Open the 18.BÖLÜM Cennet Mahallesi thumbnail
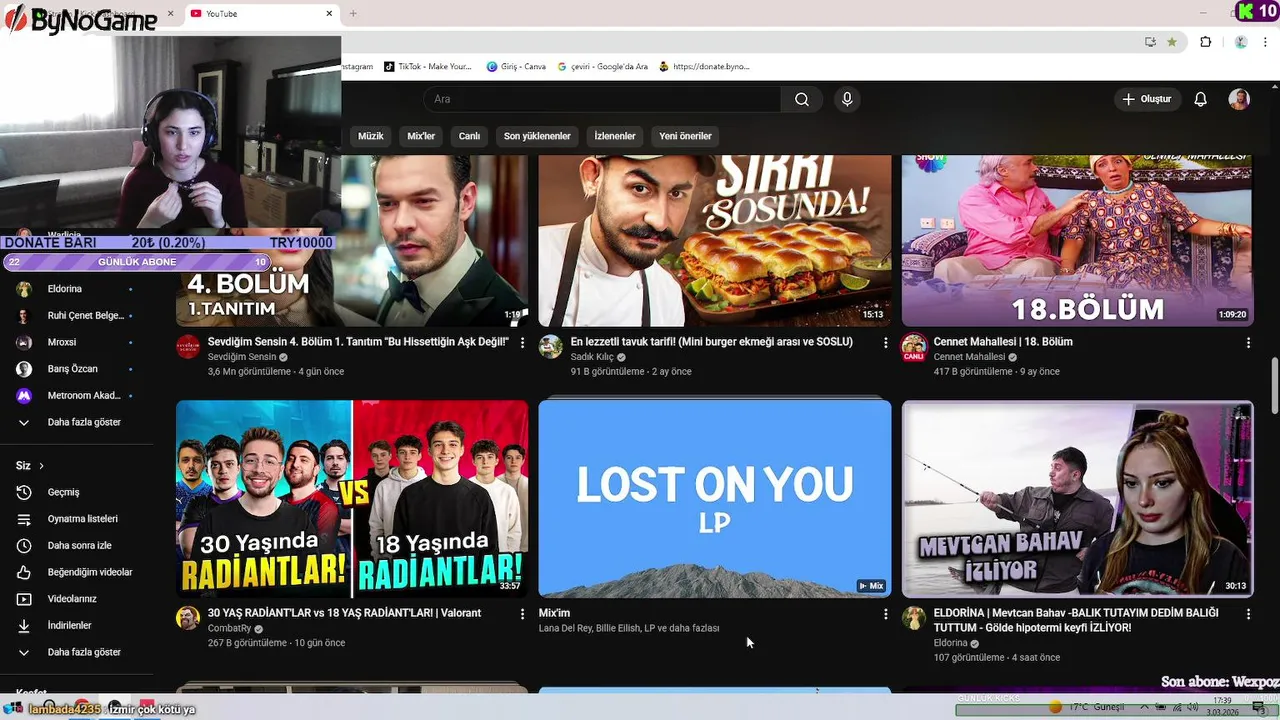Viewport: 1280px width, 720px height. click(x=1077, y=240)
